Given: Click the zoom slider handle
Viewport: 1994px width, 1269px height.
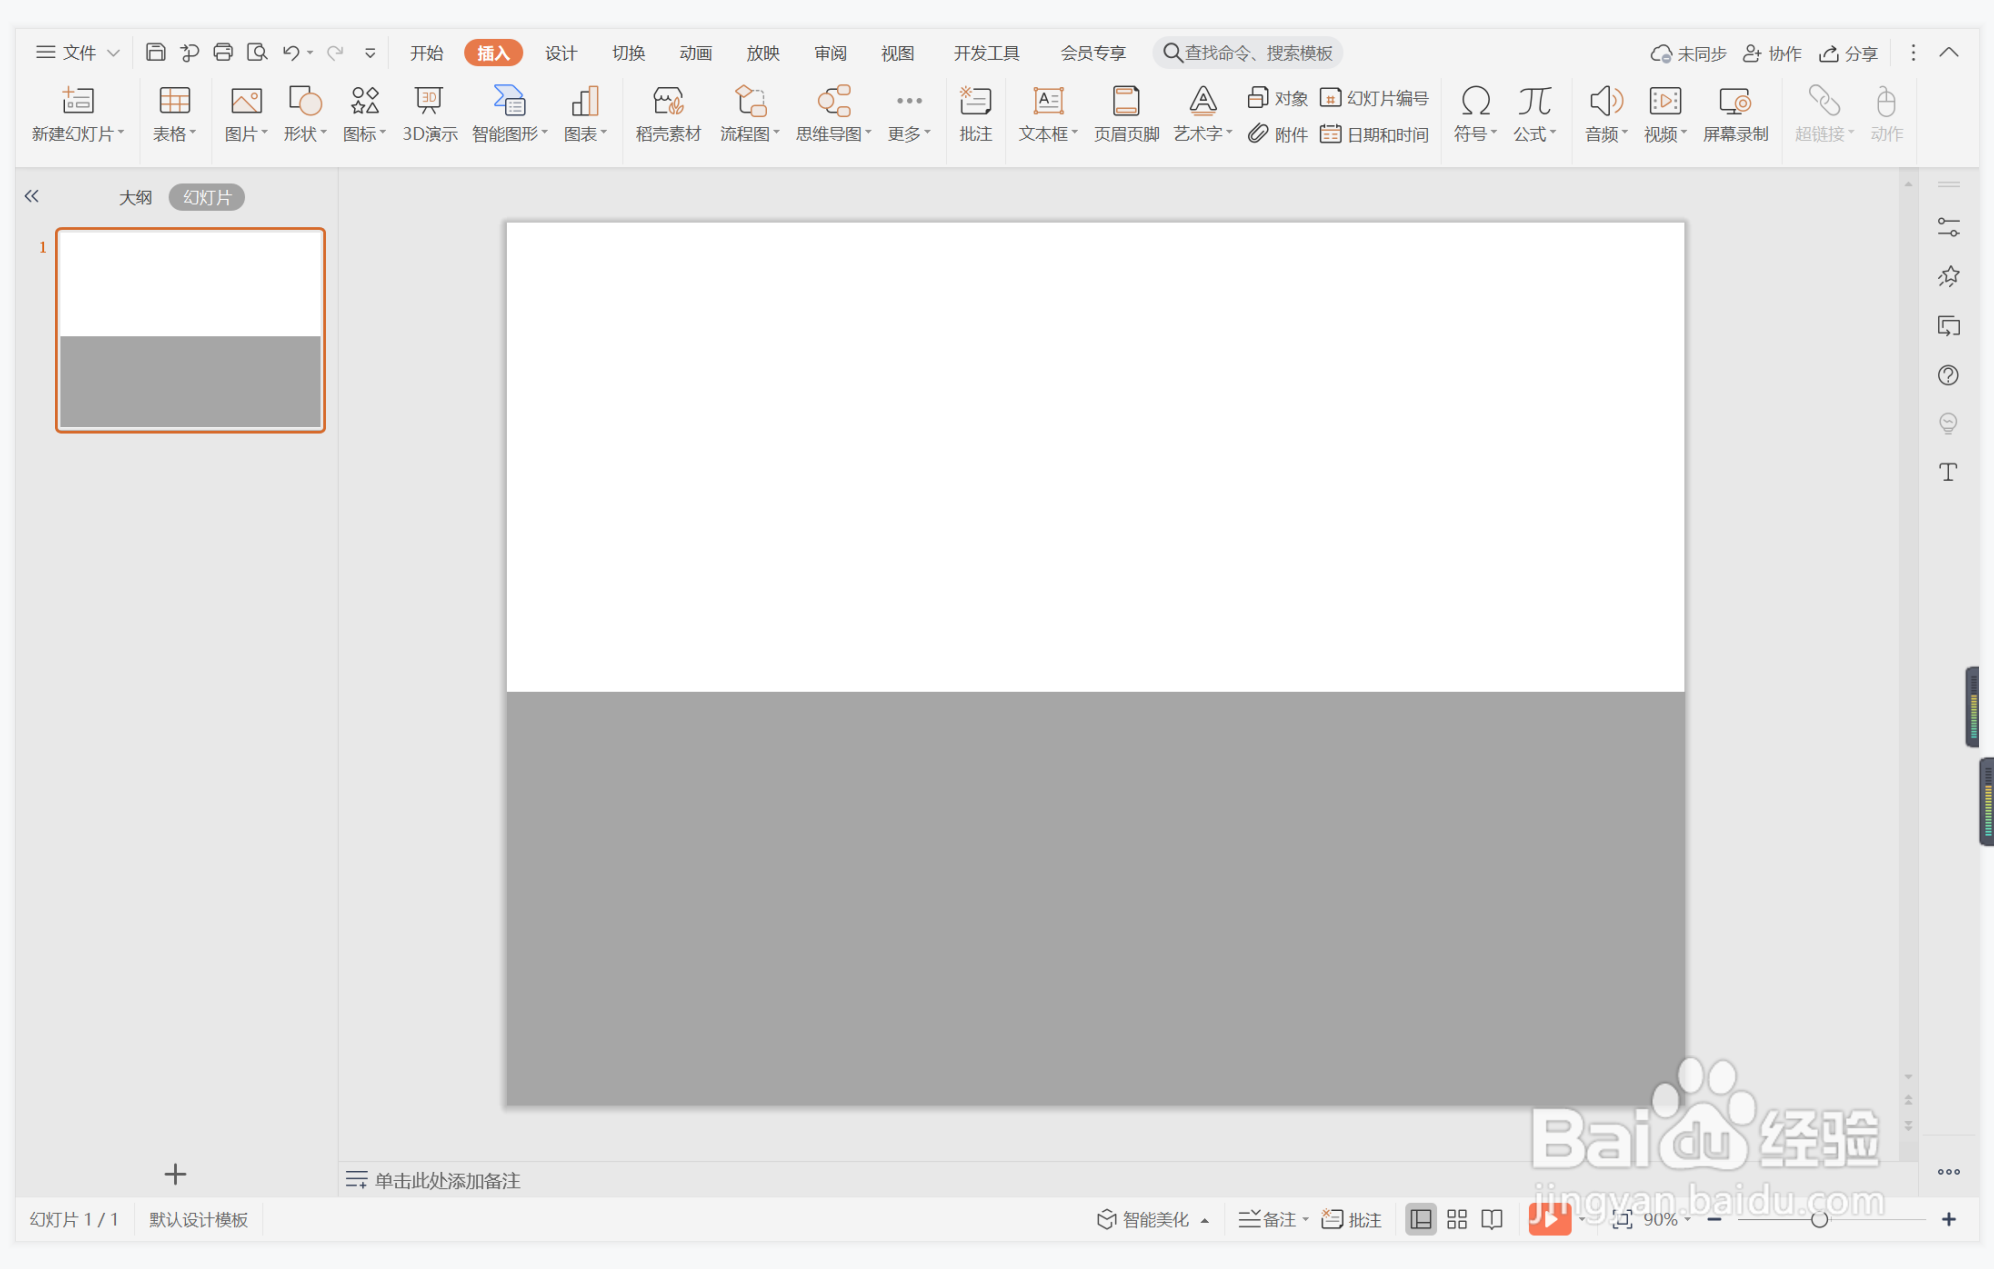Looking at the screenshot, I should pos(1819,1219).
